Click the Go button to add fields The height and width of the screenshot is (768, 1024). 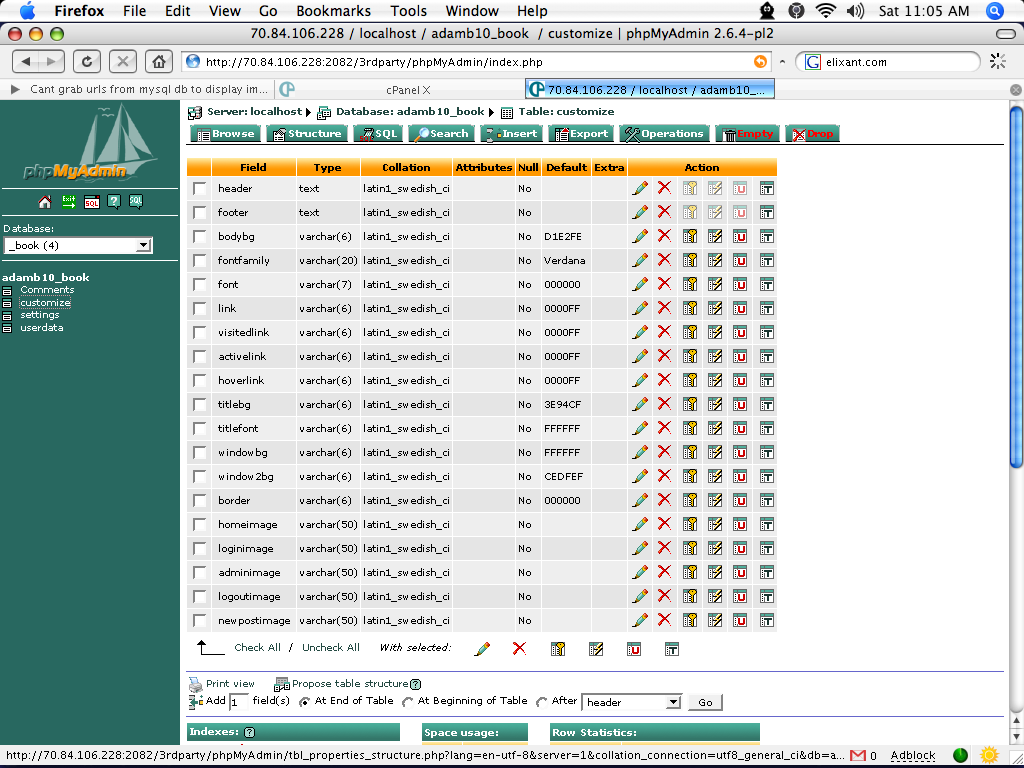[x=705, y=702]
